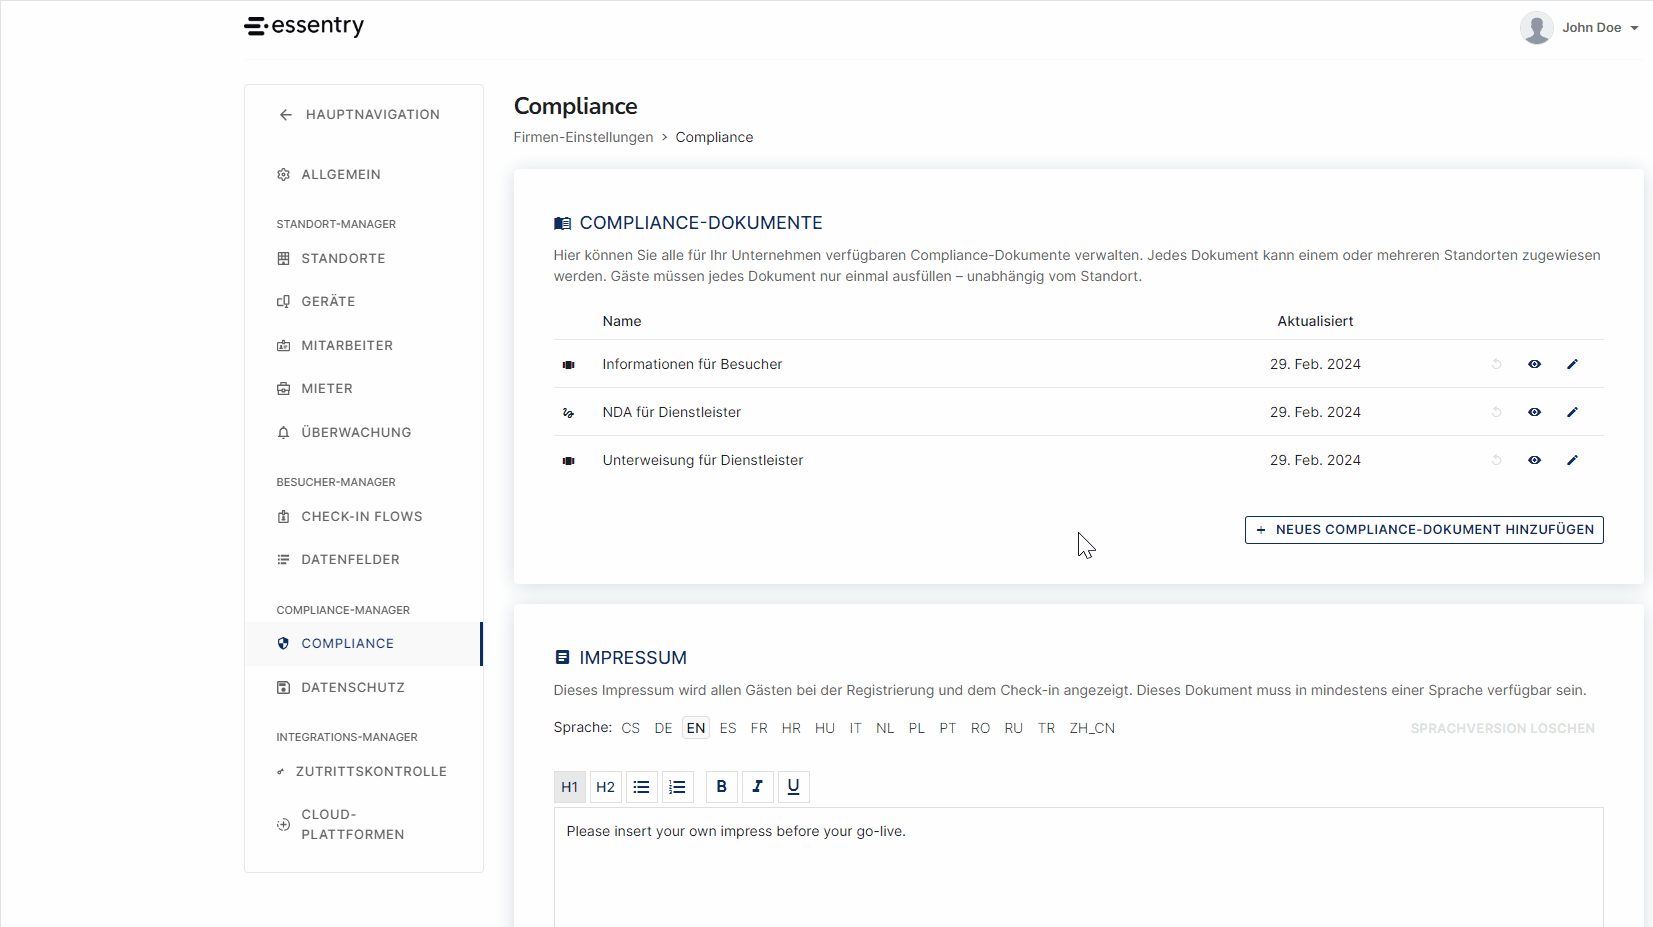Click NDA für Dienstleister document name
The width and height of the screenshot is (1653, 927).
click(x=671, y=413)
